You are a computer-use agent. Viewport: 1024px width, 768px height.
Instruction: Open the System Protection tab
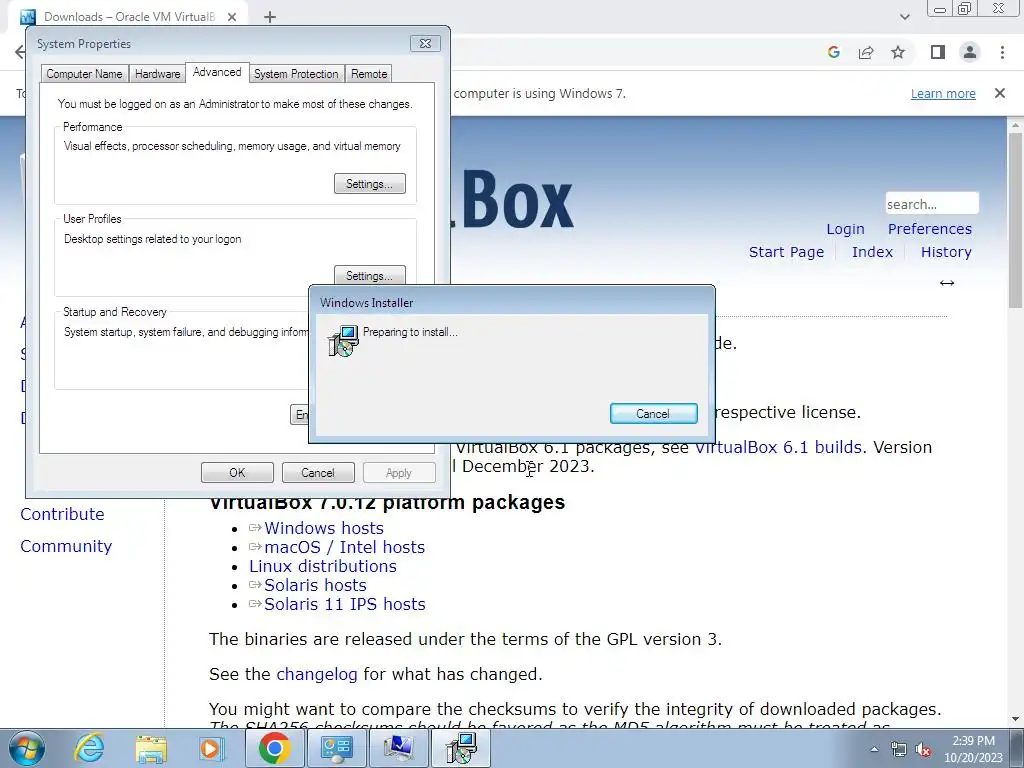296,74
